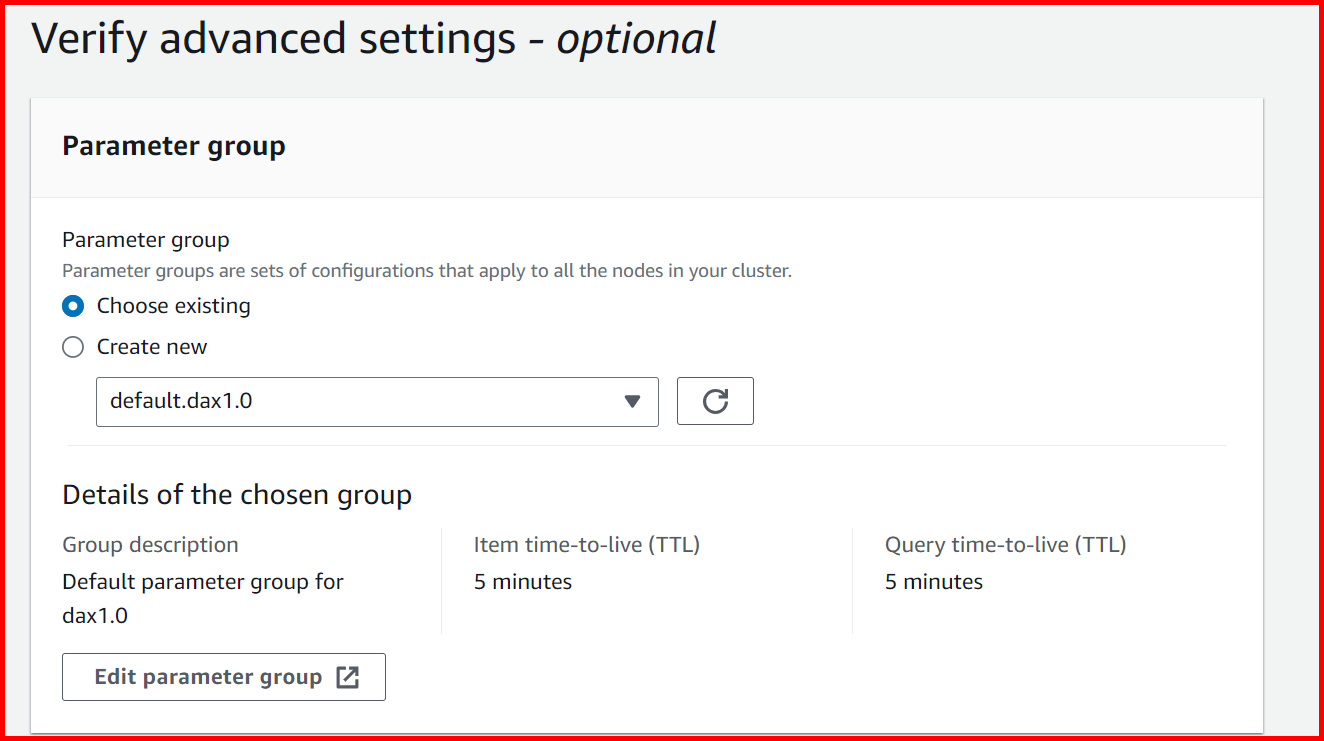
Task: Select the Choose existing radio button
Action: (x=72, y=306)
